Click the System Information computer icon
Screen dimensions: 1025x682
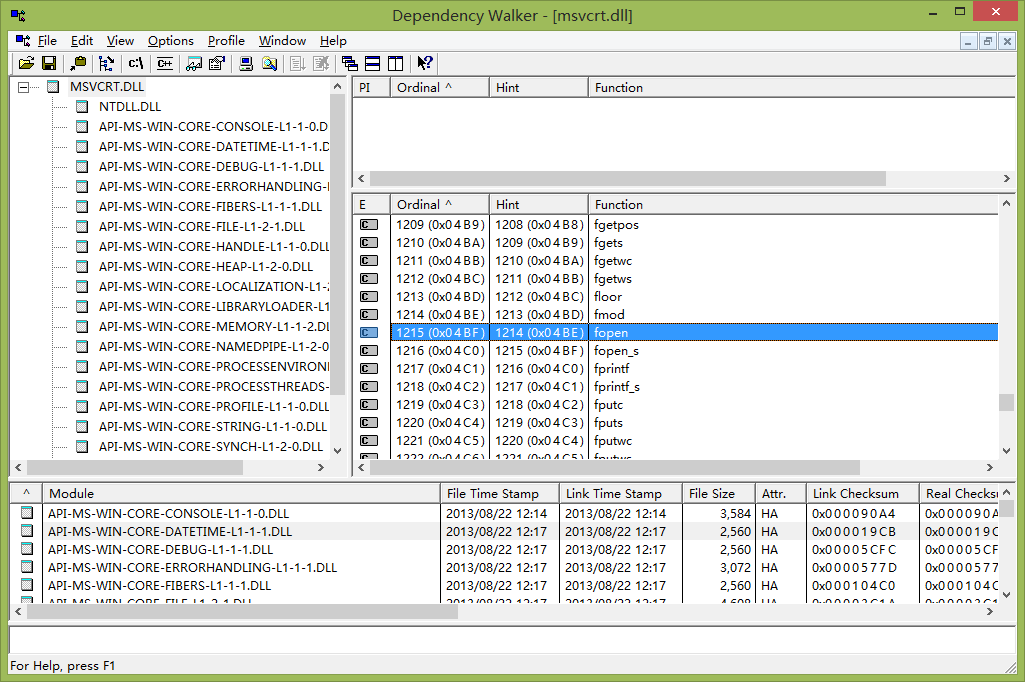pyautogui.click(x=246, y=63)
